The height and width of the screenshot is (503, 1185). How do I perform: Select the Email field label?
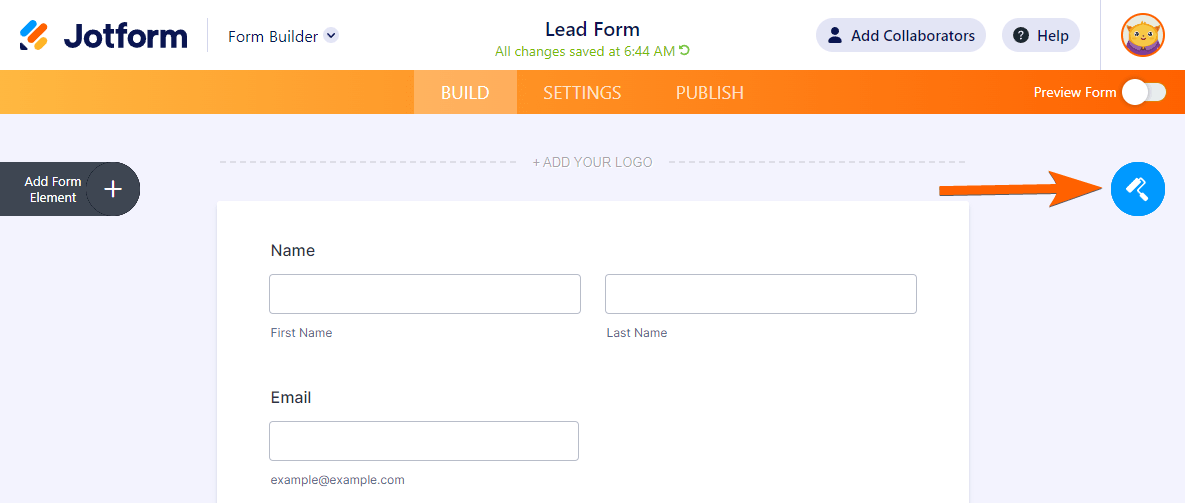pos(291,398)
